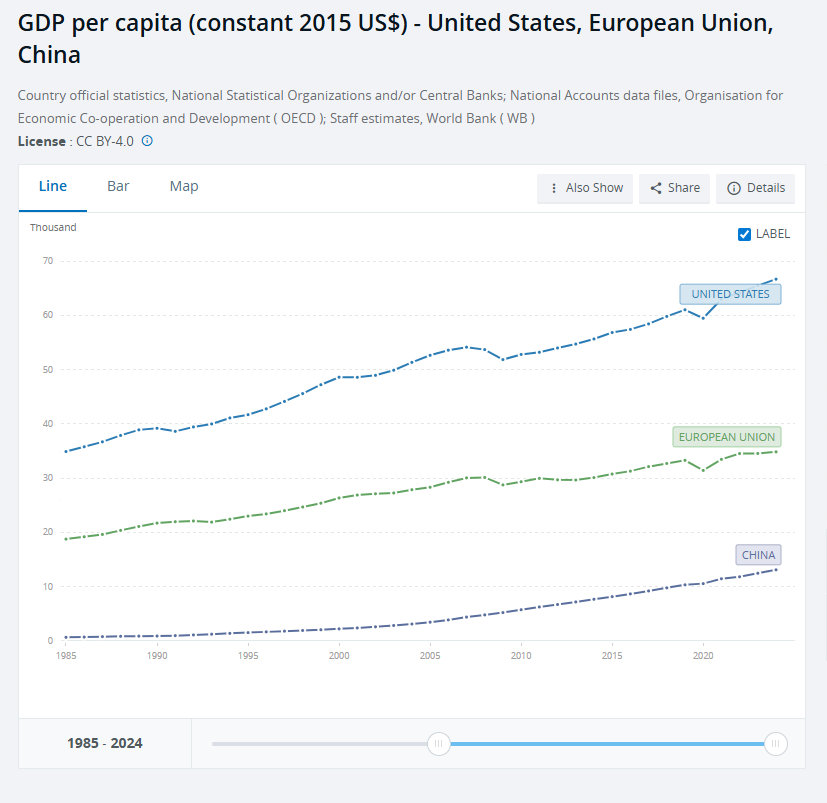Screen dimensions: 827x803
Task: Click the share icon in toolbar
Action: point(656,188)
